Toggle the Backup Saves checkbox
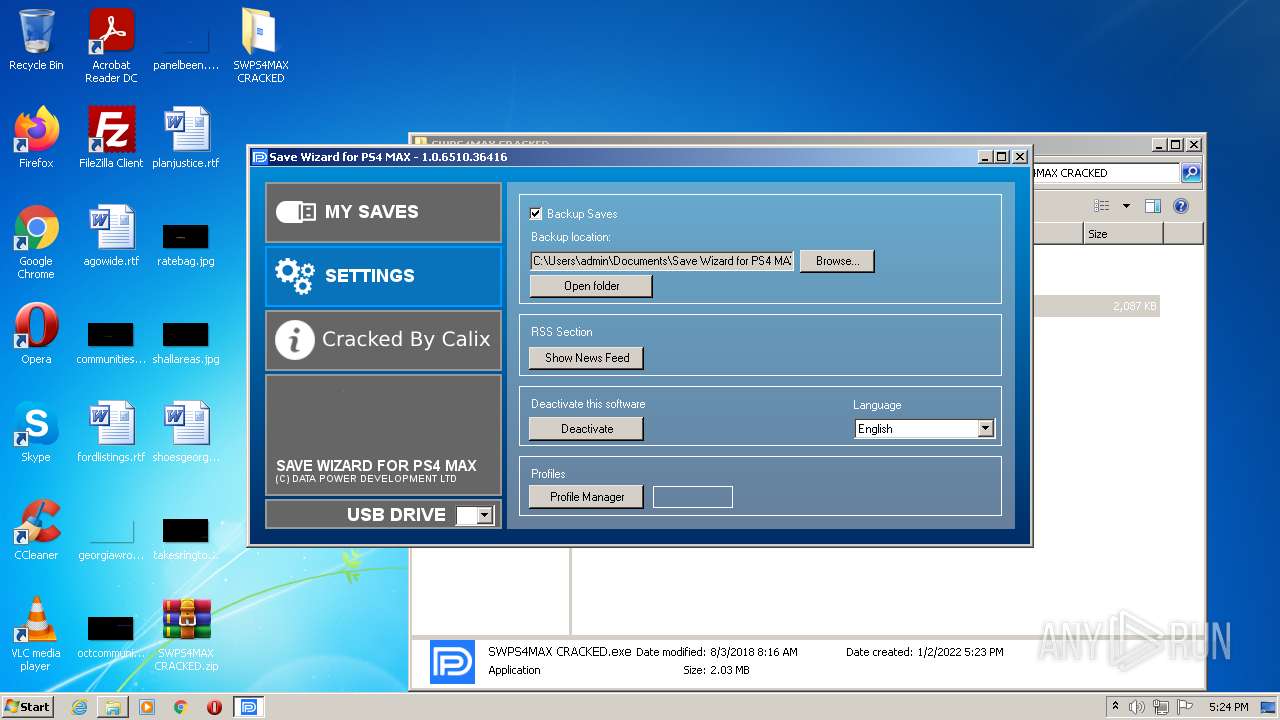Screen dimensions: 1280x720 click(536, 214)
